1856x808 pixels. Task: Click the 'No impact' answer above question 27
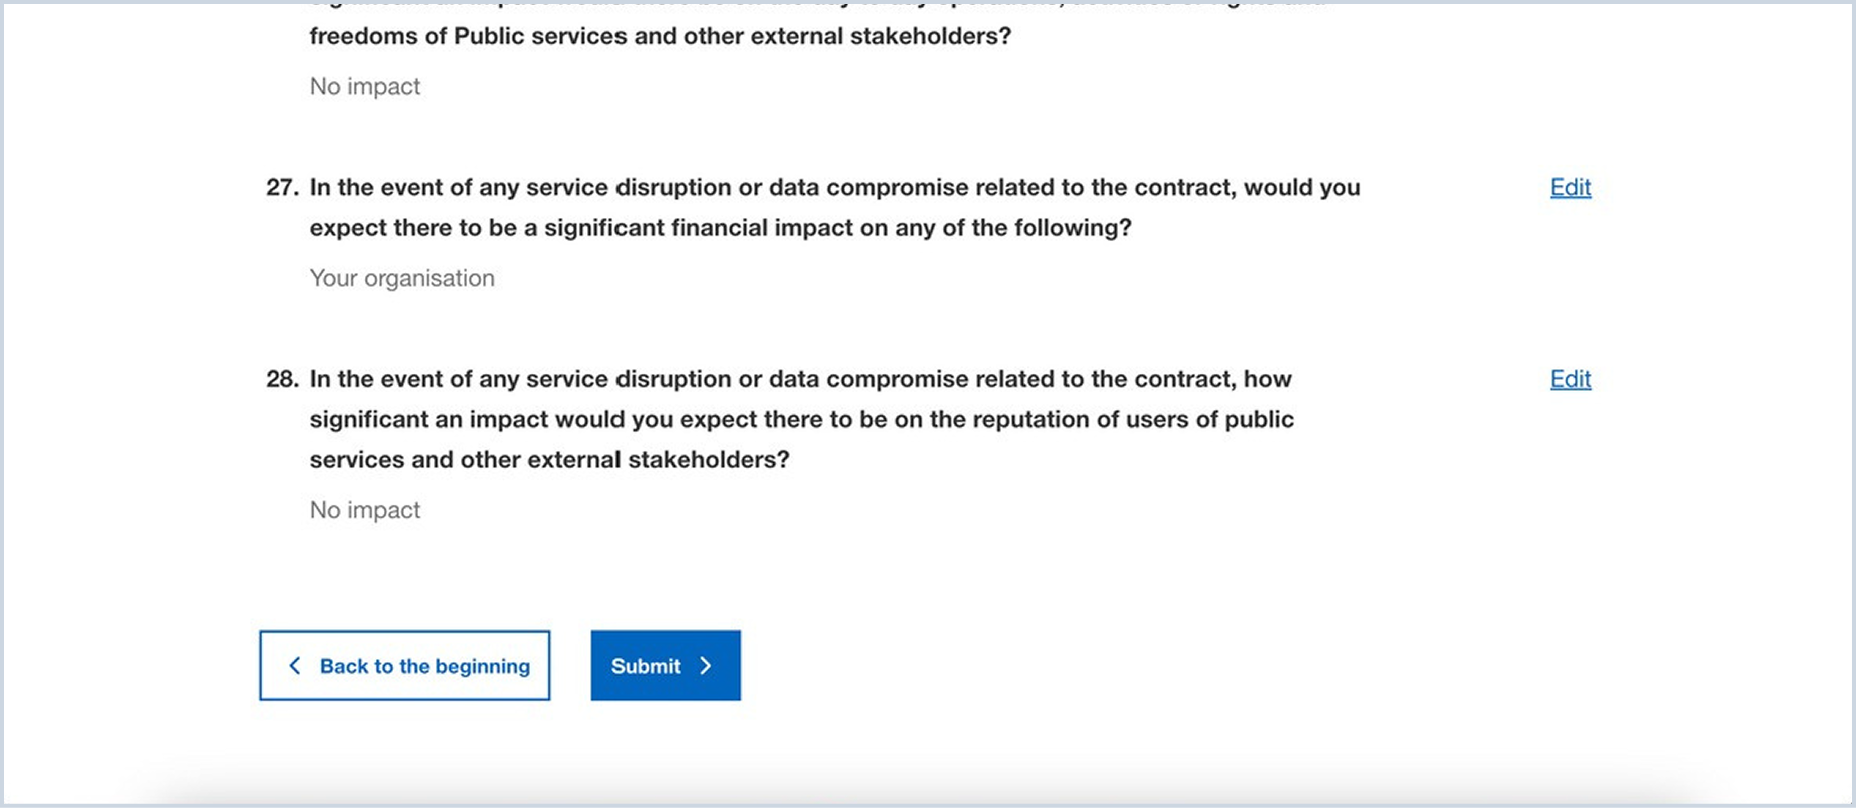(x=365, y=87)
